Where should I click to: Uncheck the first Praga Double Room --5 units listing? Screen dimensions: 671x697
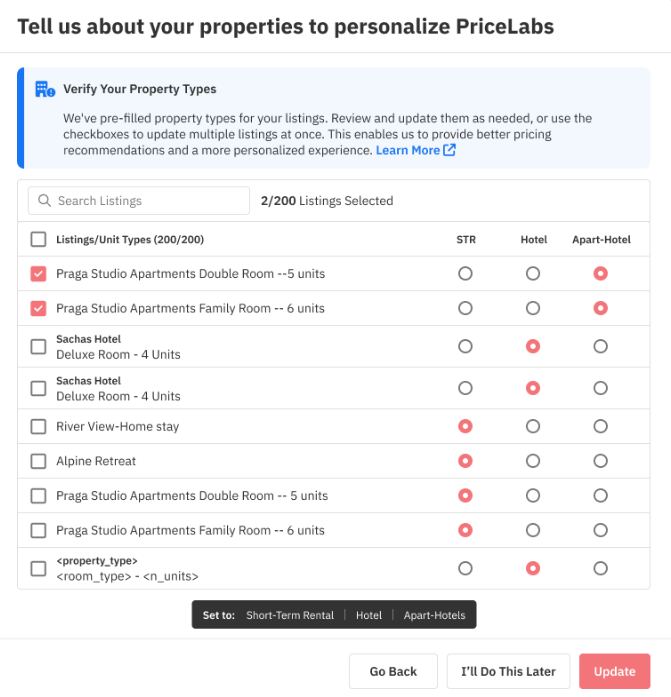click(x=38, y=273)
